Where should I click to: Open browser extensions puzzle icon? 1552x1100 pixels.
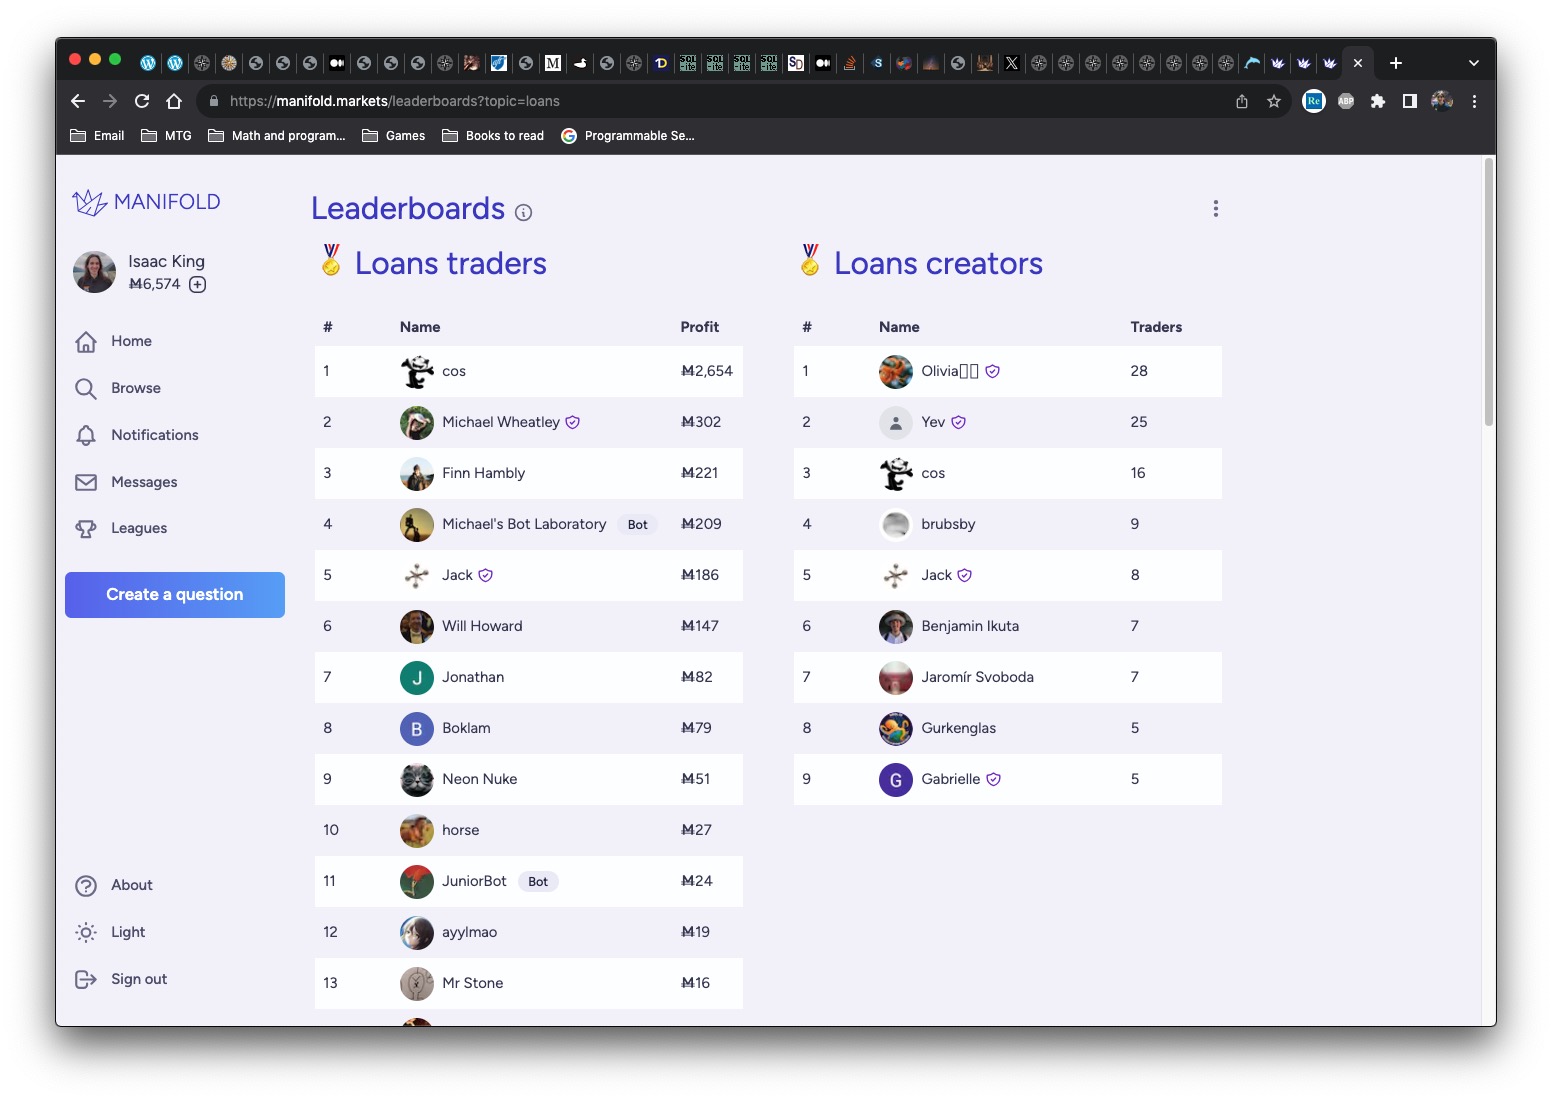[1378, 101]
